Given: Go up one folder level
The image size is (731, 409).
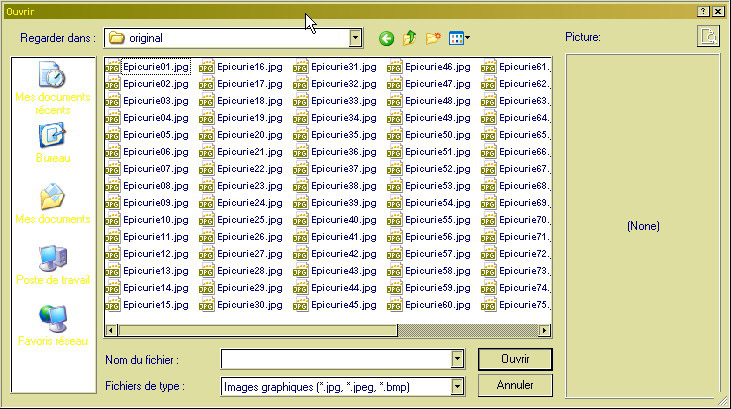Looking at the screenshot, I should pos(409,39).
